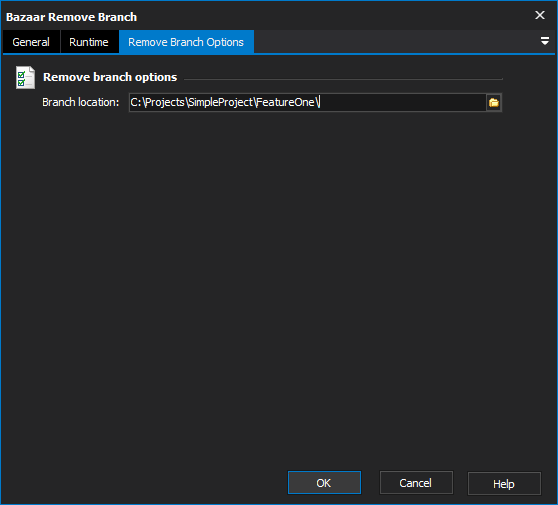Viewport: 558px width, 505px height.
Task: Switch to the Runtime tab
Action: tap(89, 42)
